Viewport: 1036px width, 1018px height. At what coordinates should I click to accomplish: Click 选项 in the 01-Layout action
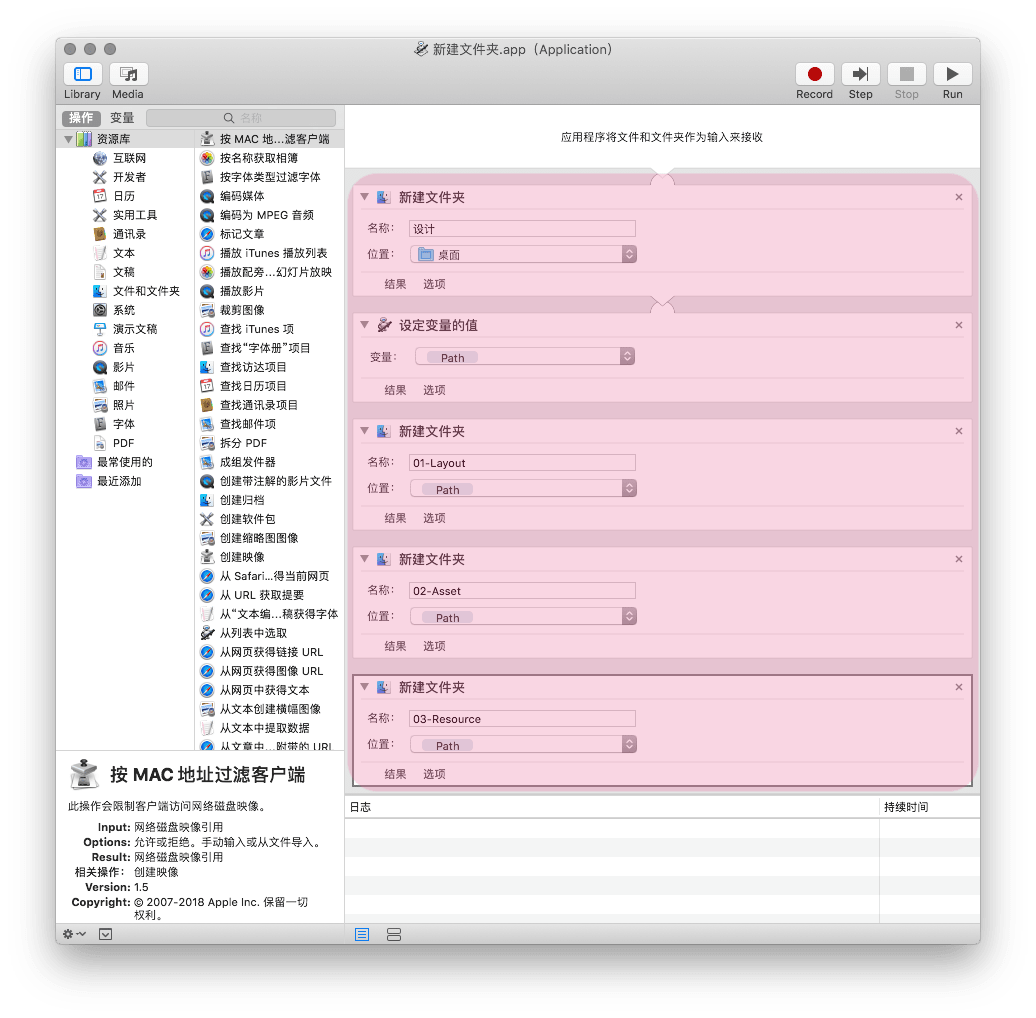point(434,518)
